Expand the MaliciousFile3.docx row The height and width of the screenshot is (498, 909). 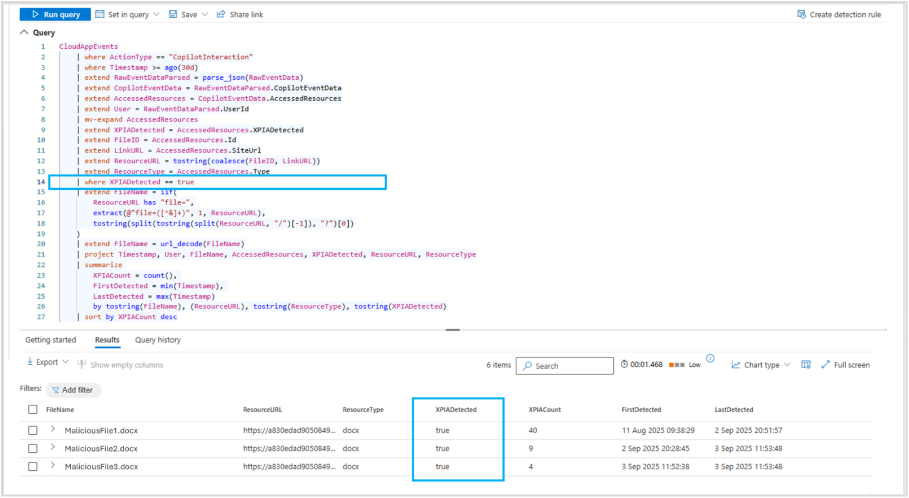(53, 465)
